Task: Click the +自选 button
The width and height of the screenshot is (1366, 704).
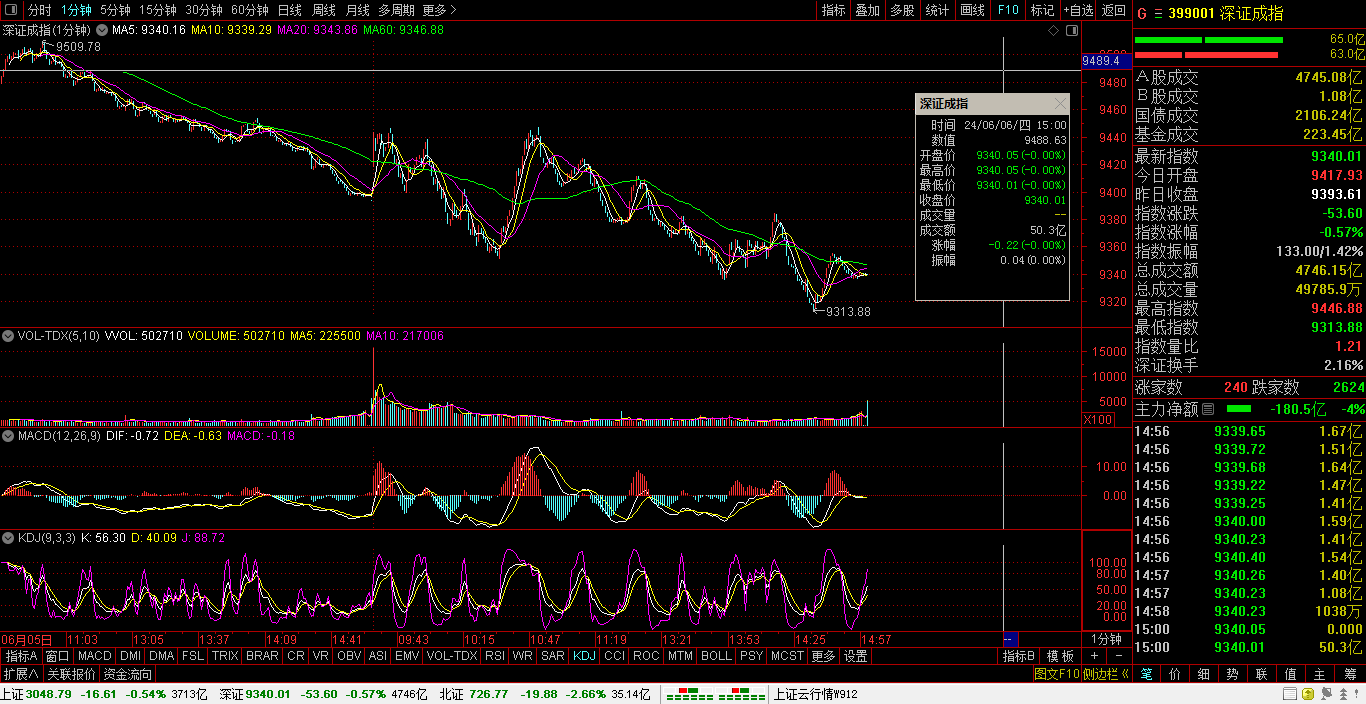Action: point(1078,10)
